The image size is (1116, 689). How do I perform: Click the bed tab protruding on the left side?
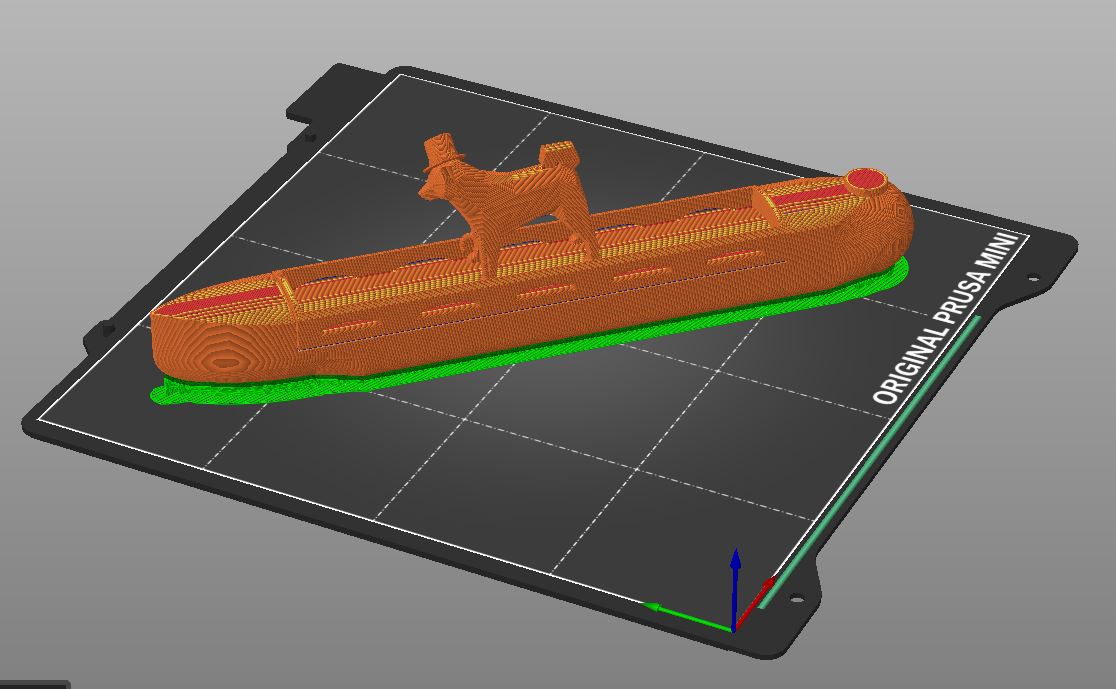click(105, 327)
